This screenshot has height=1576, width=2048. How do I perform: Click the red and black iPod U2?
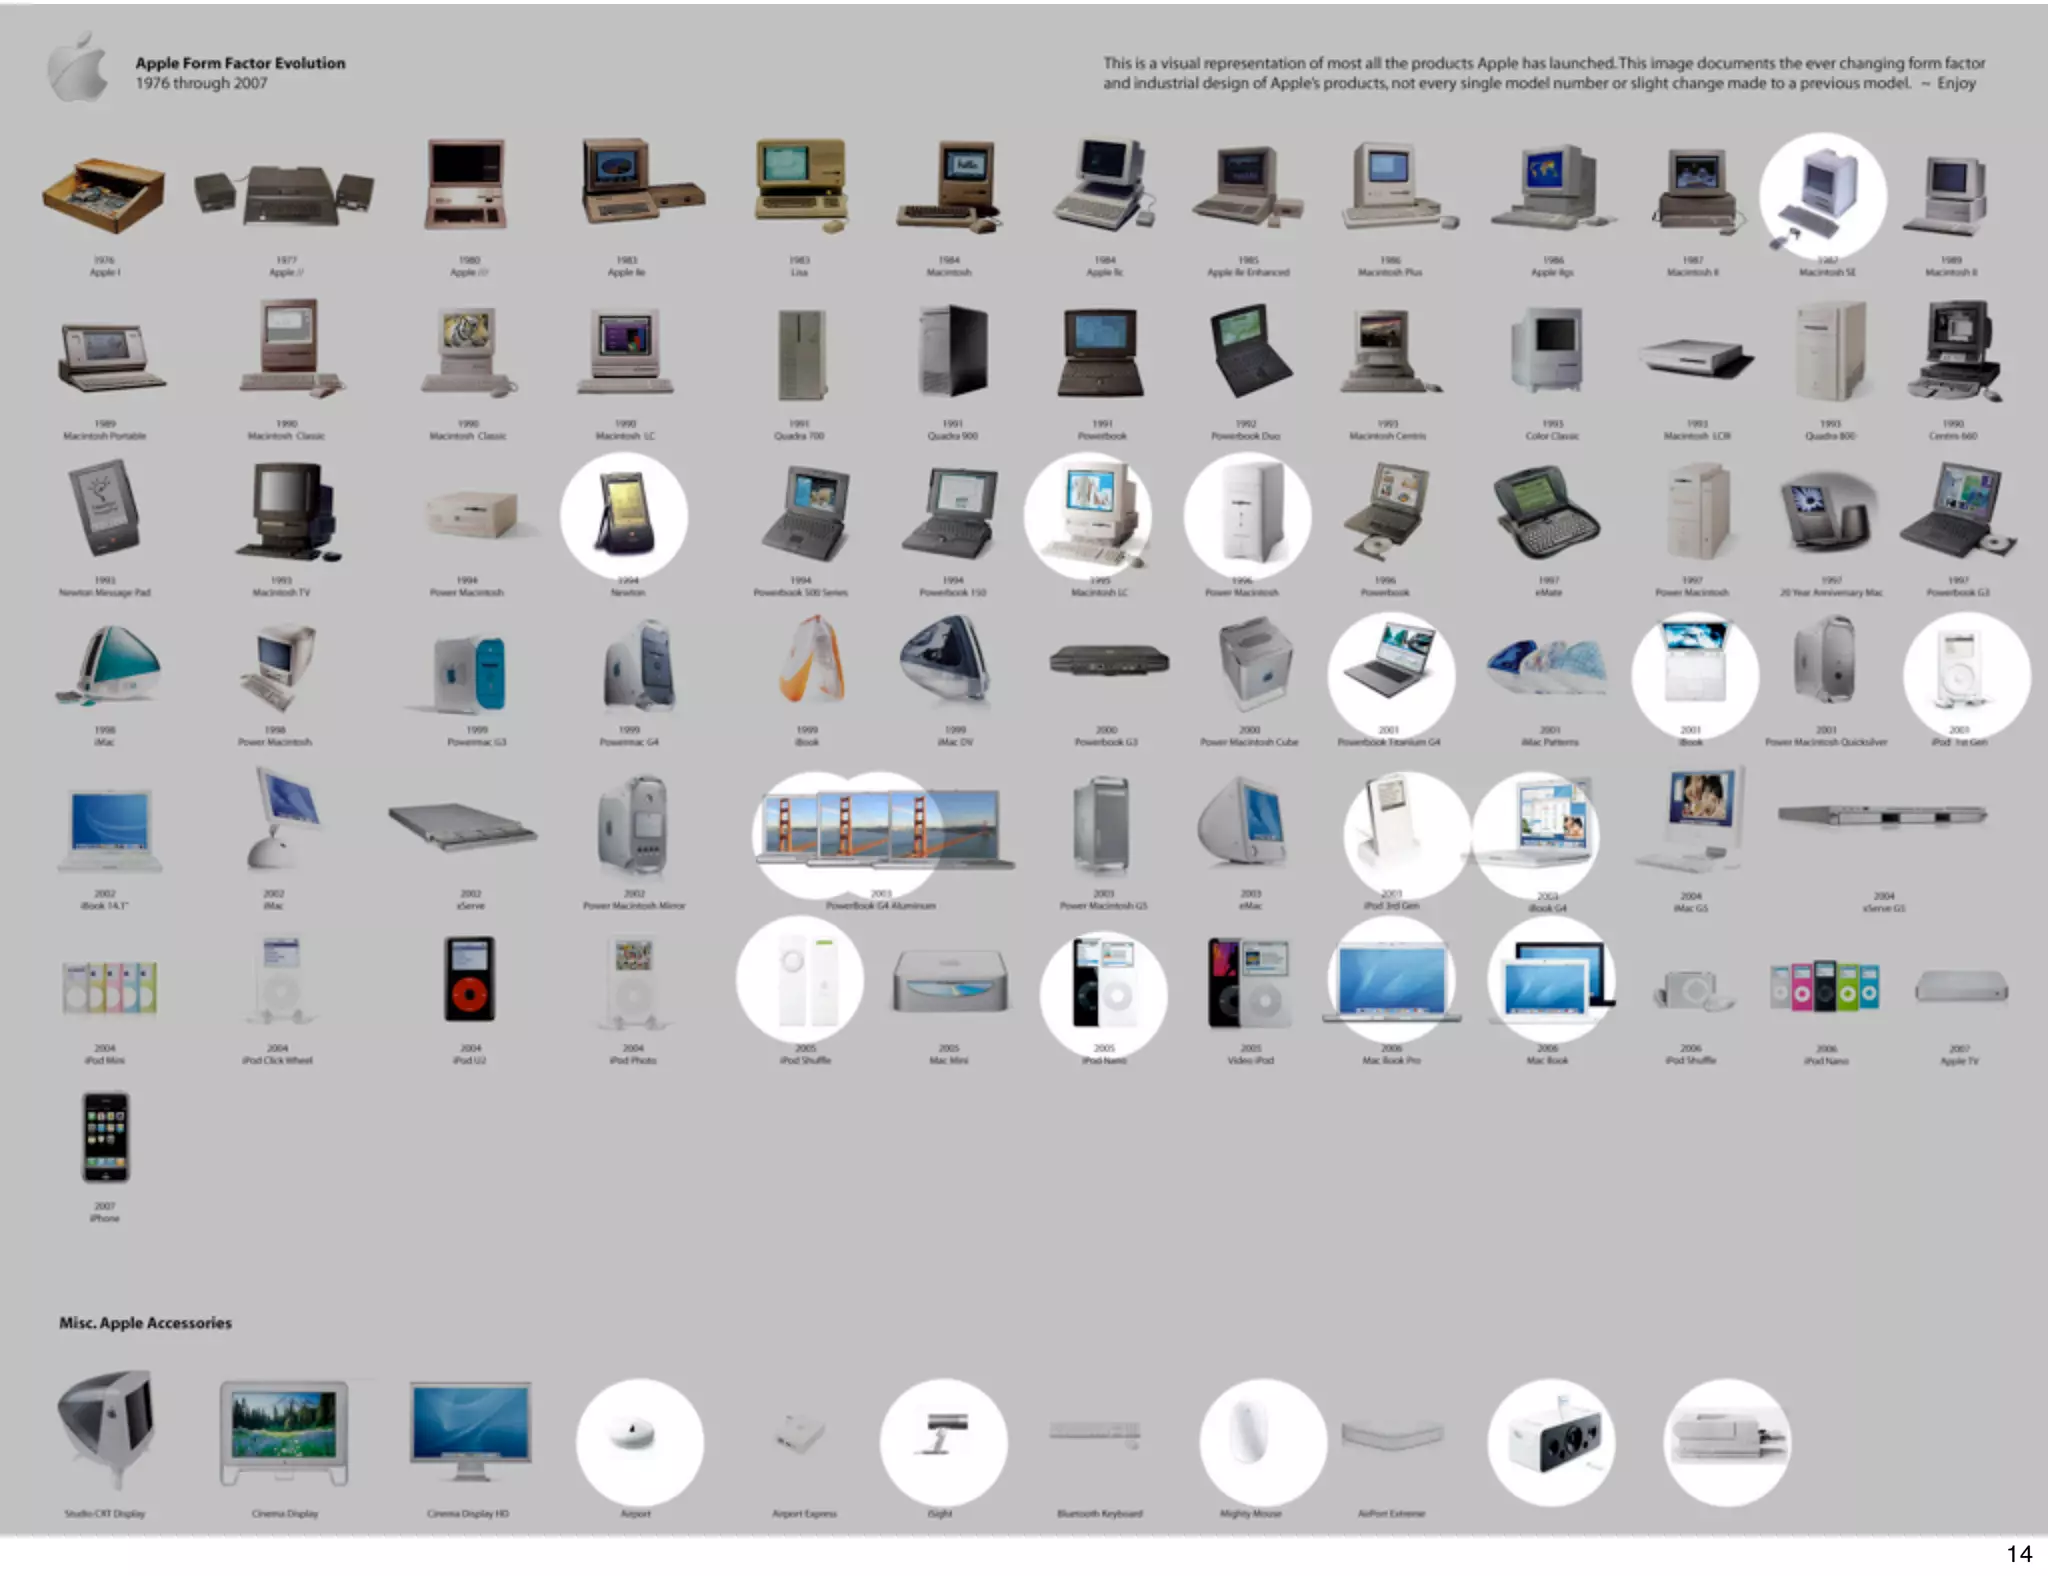coord(469,980)
